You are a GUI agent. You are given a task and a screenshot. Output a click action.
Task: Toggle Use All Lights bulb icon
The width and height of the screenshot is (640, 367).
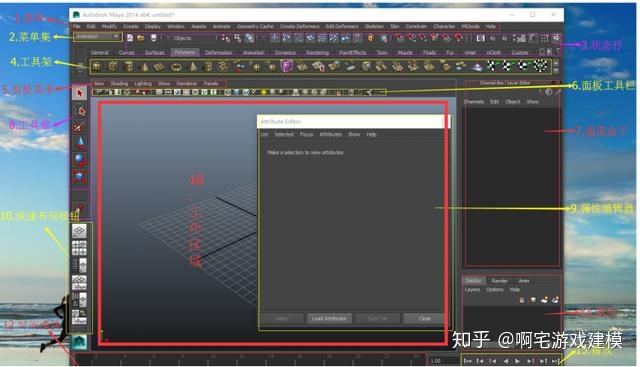click(264, 92)
